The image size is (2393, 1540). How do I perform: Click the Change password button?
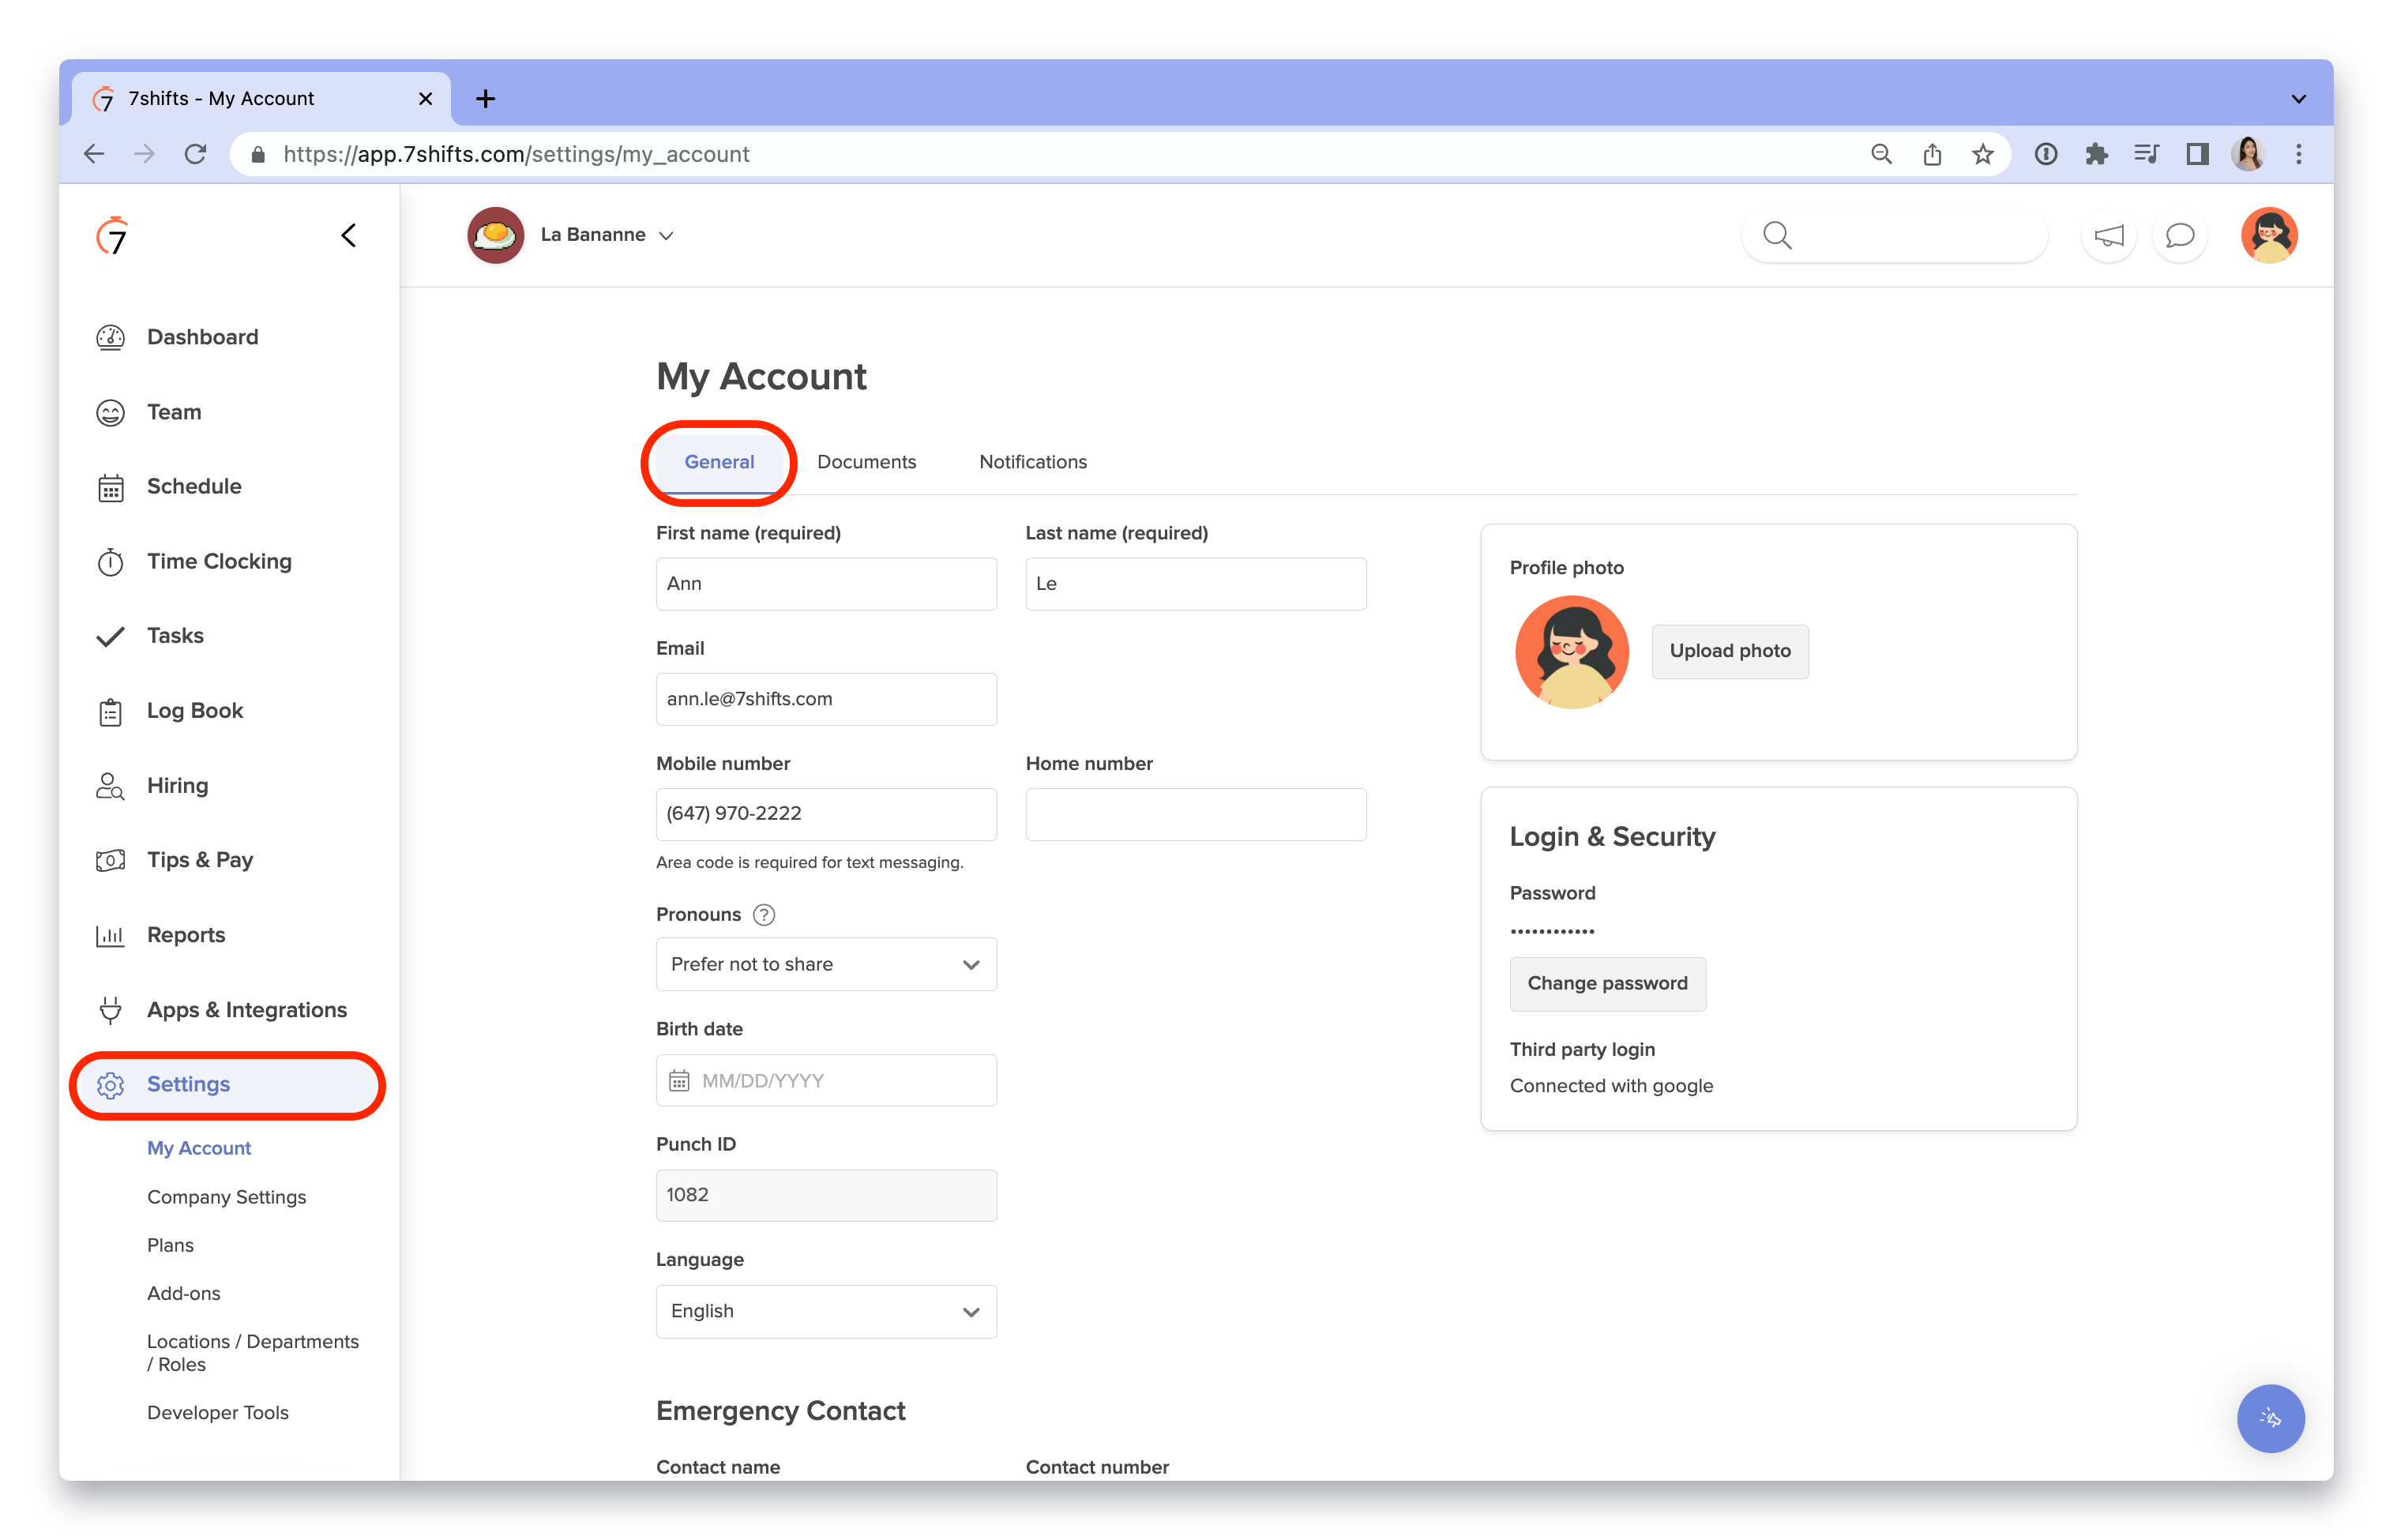click(x=1606, y=984)
